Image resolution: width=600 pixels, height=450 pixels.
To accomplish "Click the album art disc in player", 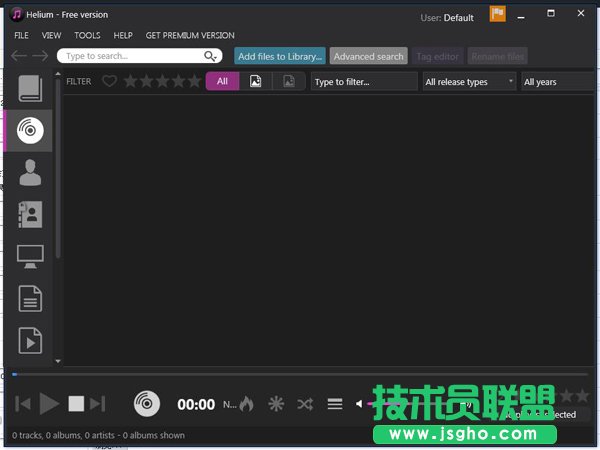I will pos(147,403).
